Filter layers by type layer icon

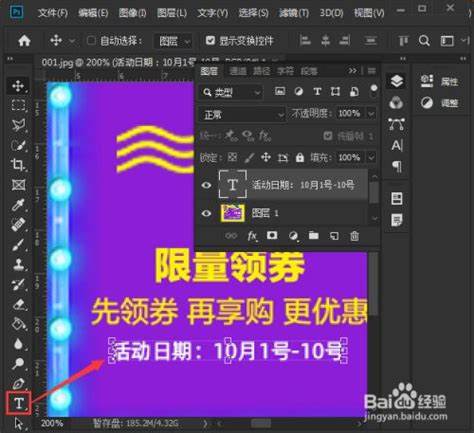317,91
